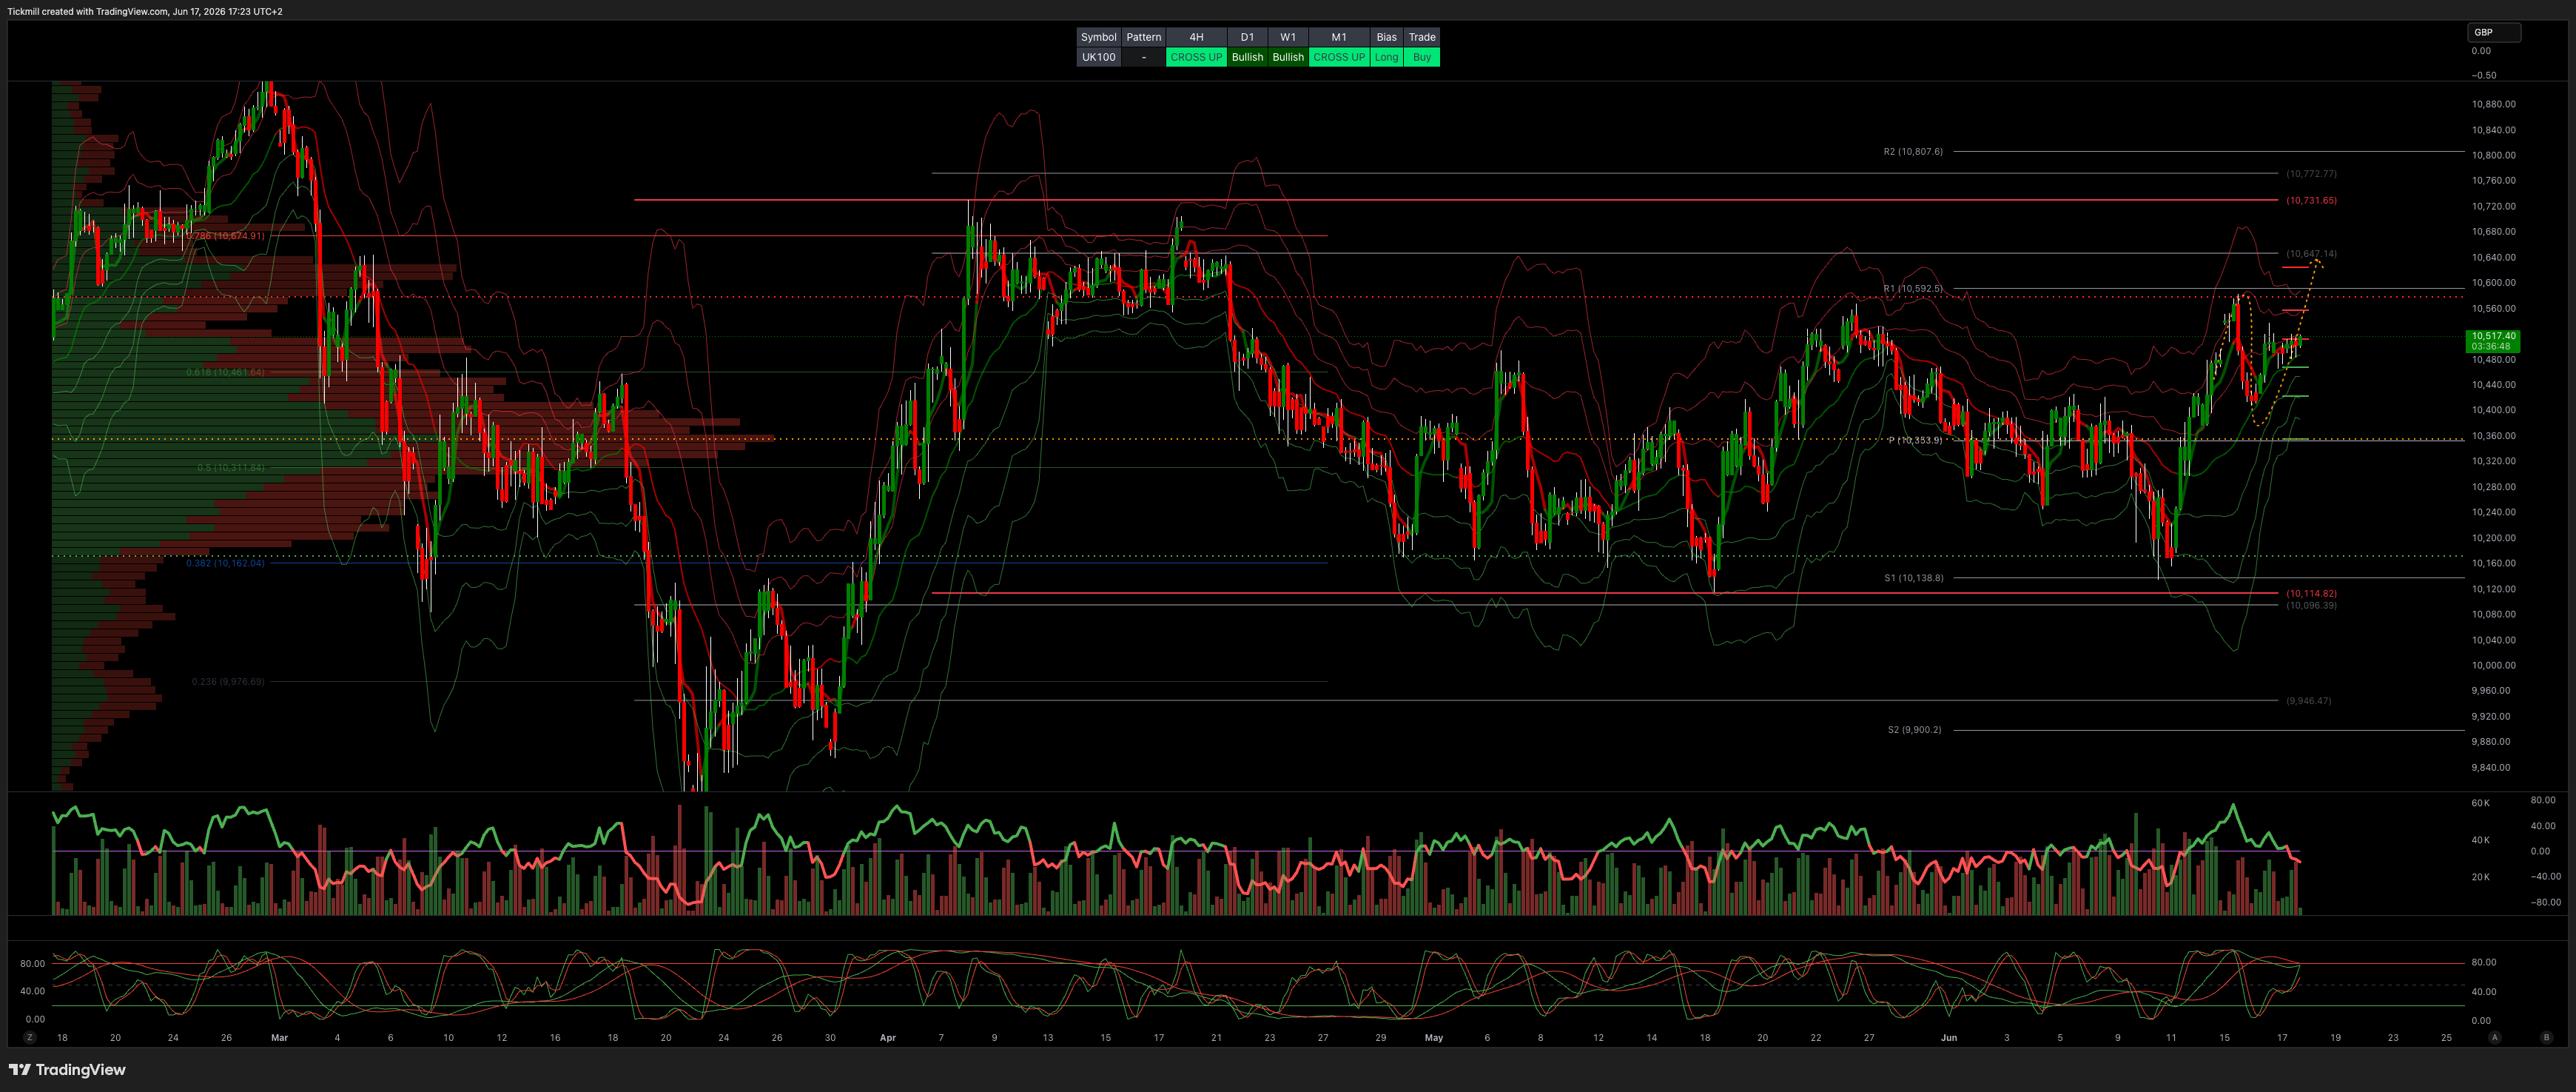Click the Z timezone button on the time axis
Image resolution: width=2576 pixels, height=1092 pixels.
(29, 1038)
